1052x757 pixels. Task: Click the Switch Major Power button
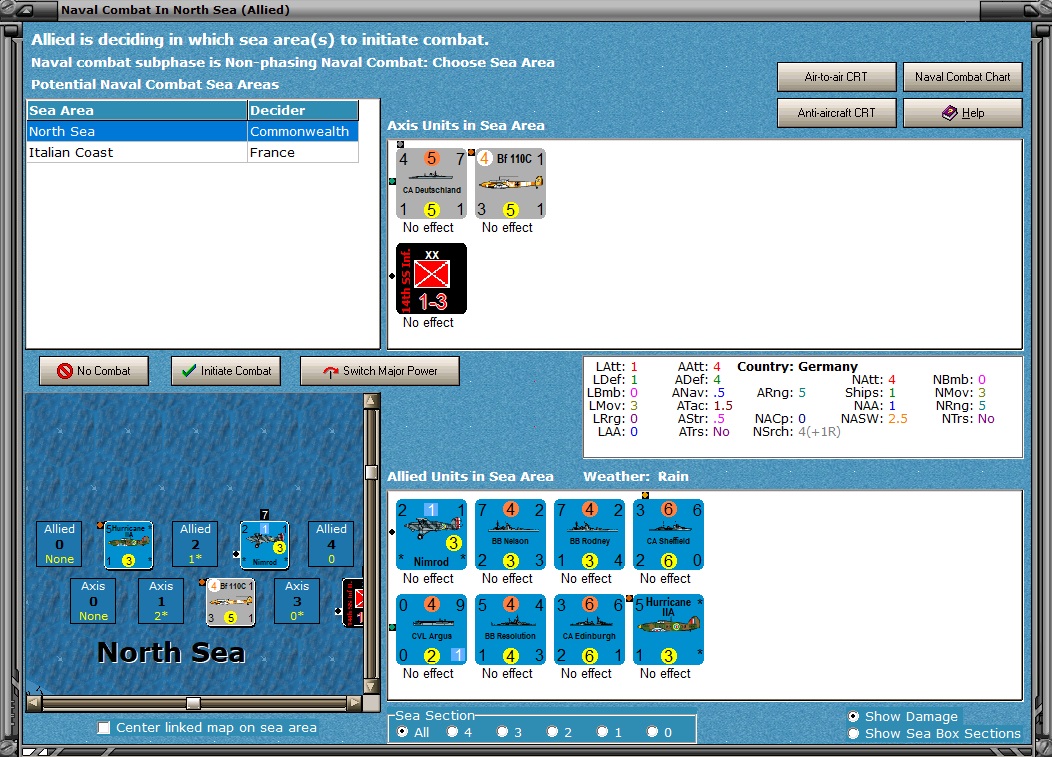(380, 370)
